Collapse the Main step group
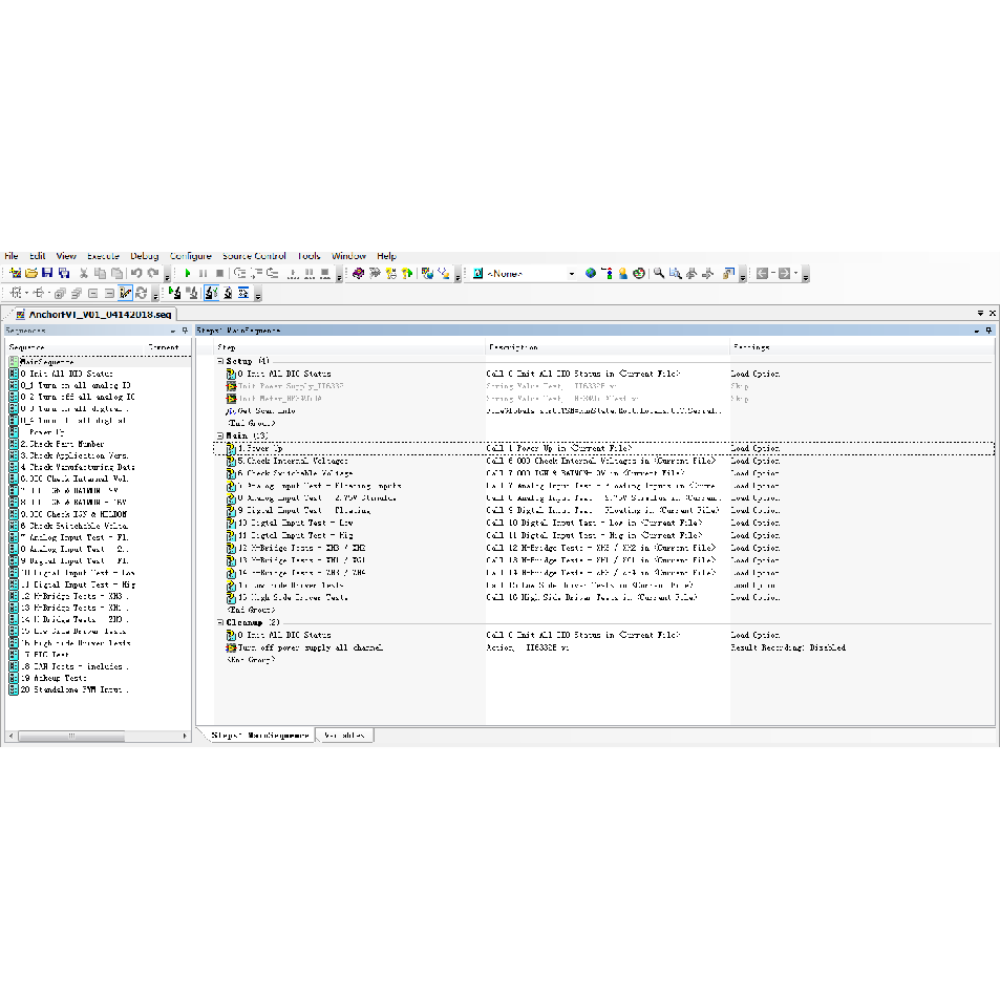The height and width of the screenshot is (1000, 1000). coord(221,436)
